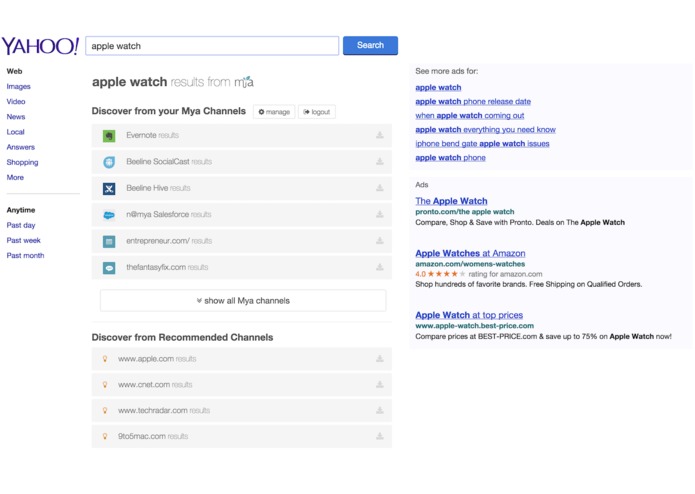This screenshot has width=695, height=494.
Task: Click the Yahoo! logo
Action: (40, 46)
